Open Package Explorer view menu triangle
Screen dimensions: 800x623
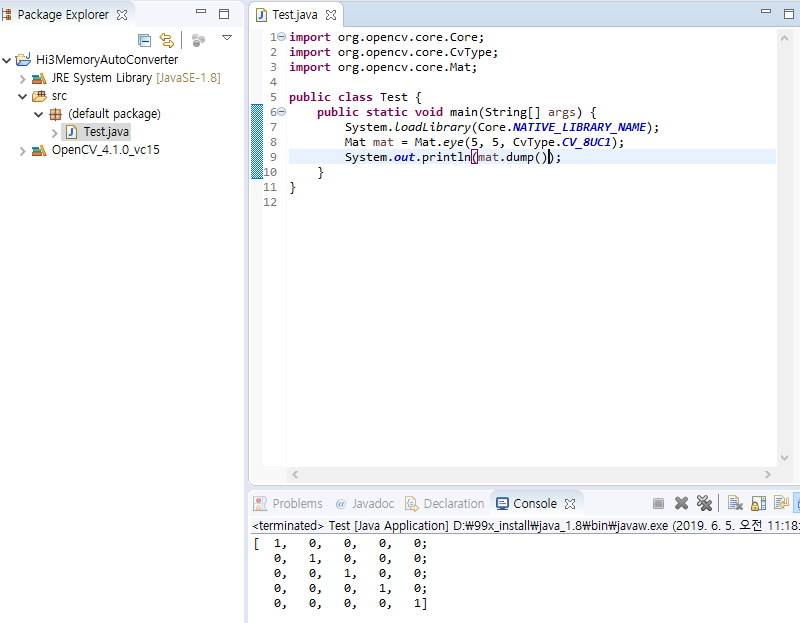coord(227,37)
